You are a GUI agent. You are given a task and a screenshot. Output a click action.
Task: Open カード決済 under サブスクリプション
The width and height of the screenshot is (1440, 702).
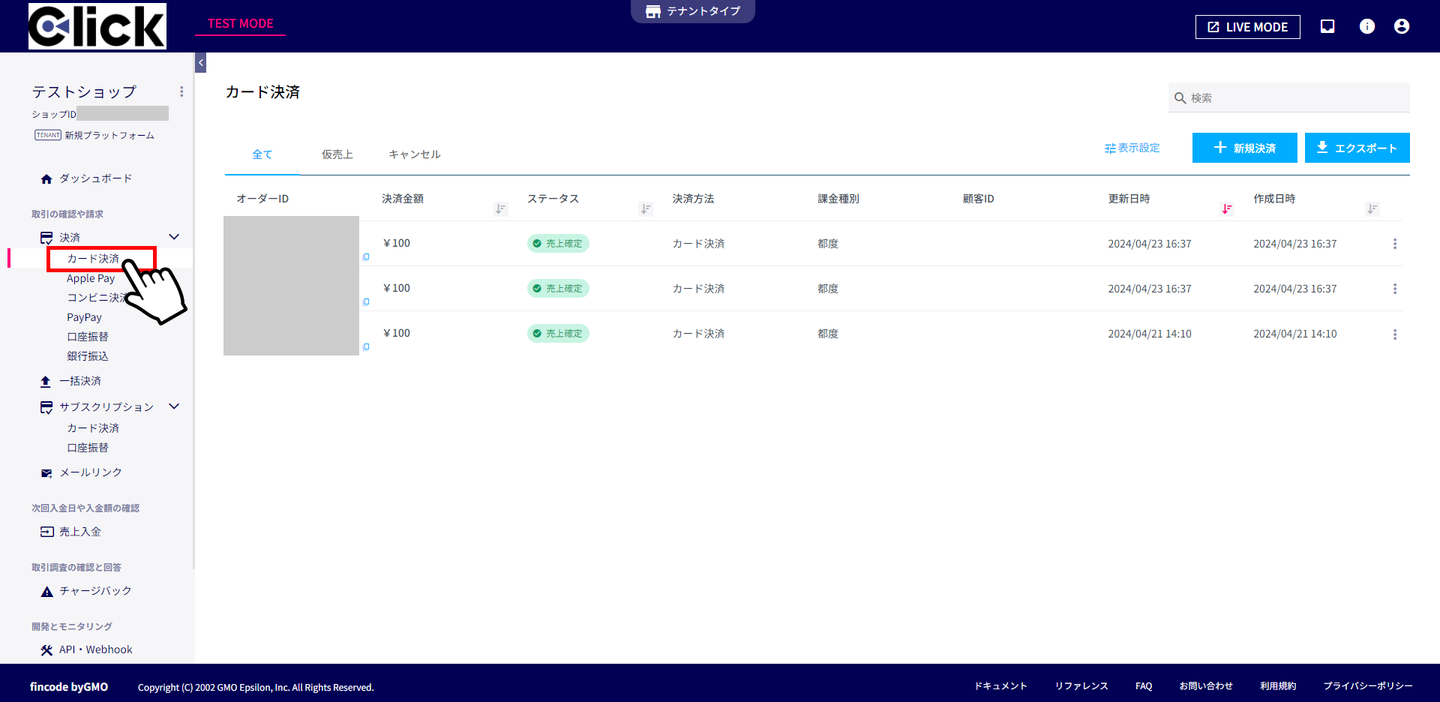pyautogui.click(x=93, y=428)
